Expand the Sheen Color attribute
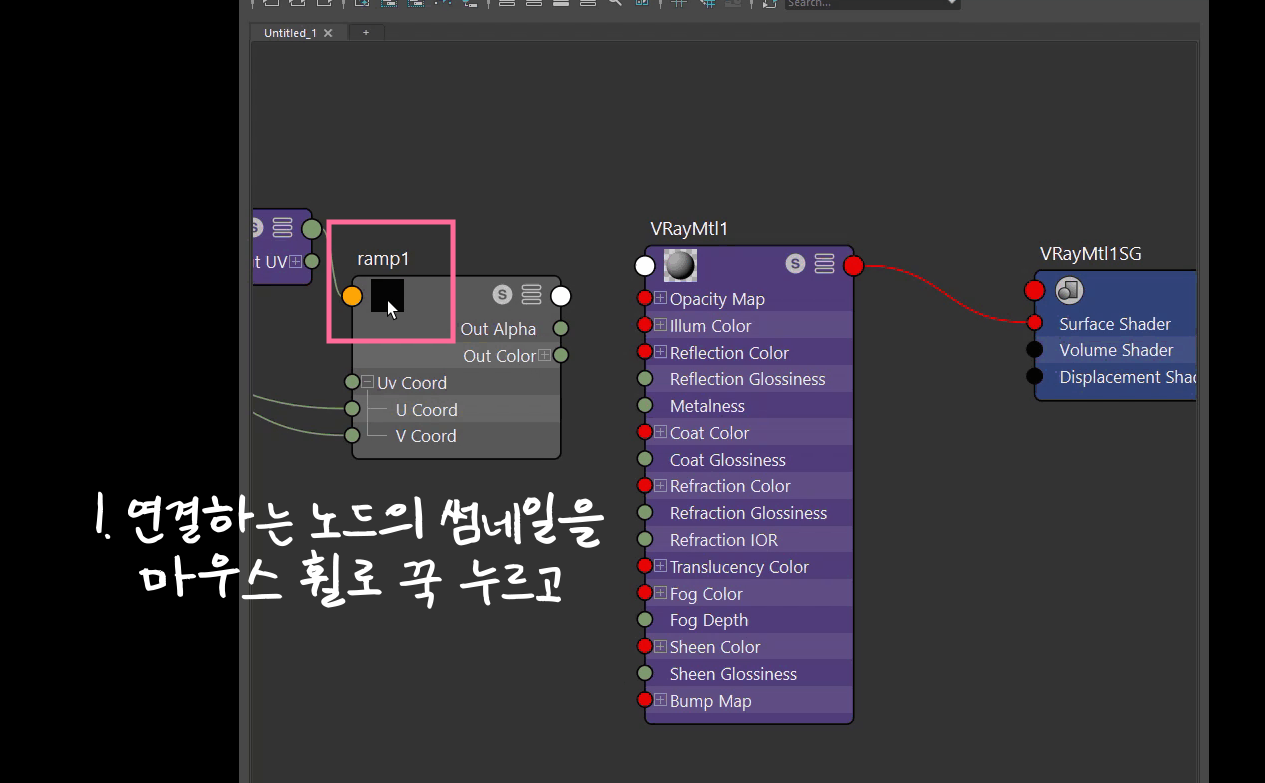Viewport: 1265px width, 783px height. pyautogui.click(x=660, y=646)
